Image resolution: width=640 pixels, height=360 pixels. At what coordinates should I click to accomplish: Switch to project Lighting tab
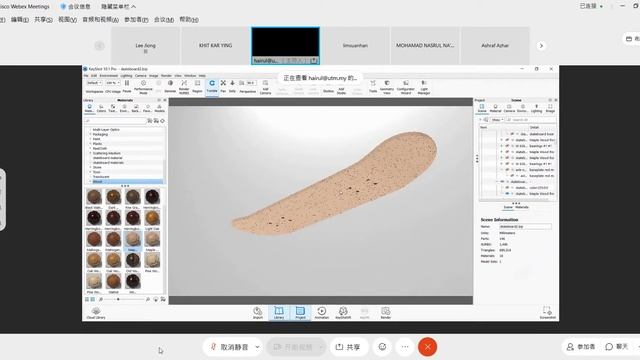coord(536,108)
